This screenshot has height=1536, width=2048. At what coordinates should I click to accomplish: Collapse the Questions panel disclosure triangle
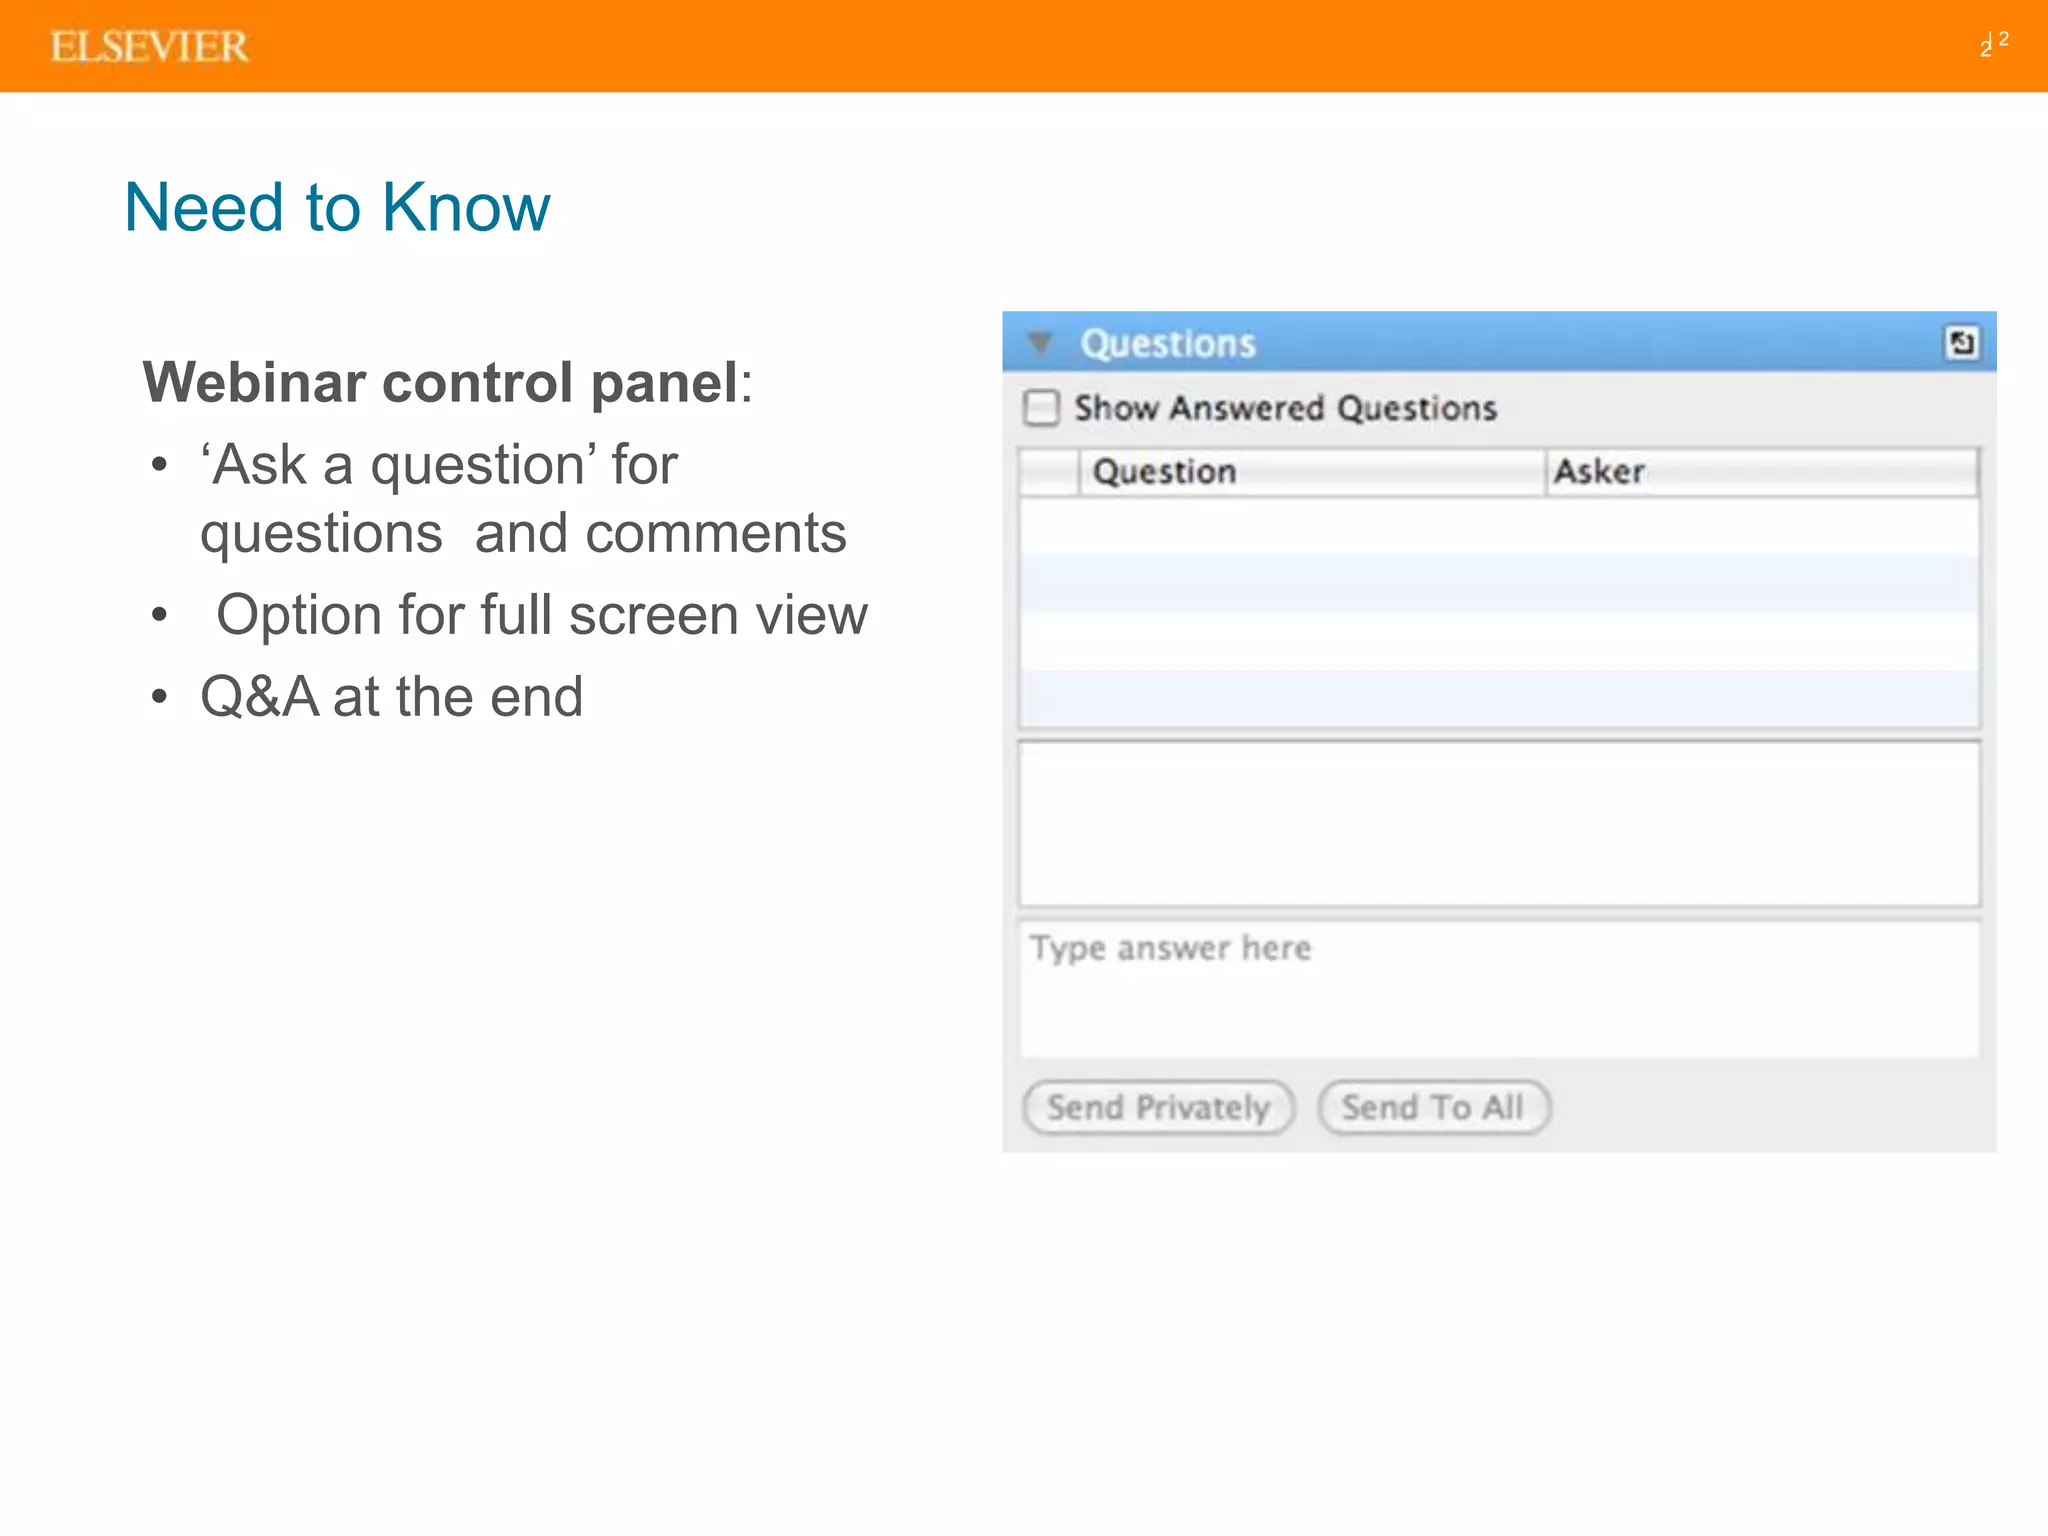(1040, 343)
